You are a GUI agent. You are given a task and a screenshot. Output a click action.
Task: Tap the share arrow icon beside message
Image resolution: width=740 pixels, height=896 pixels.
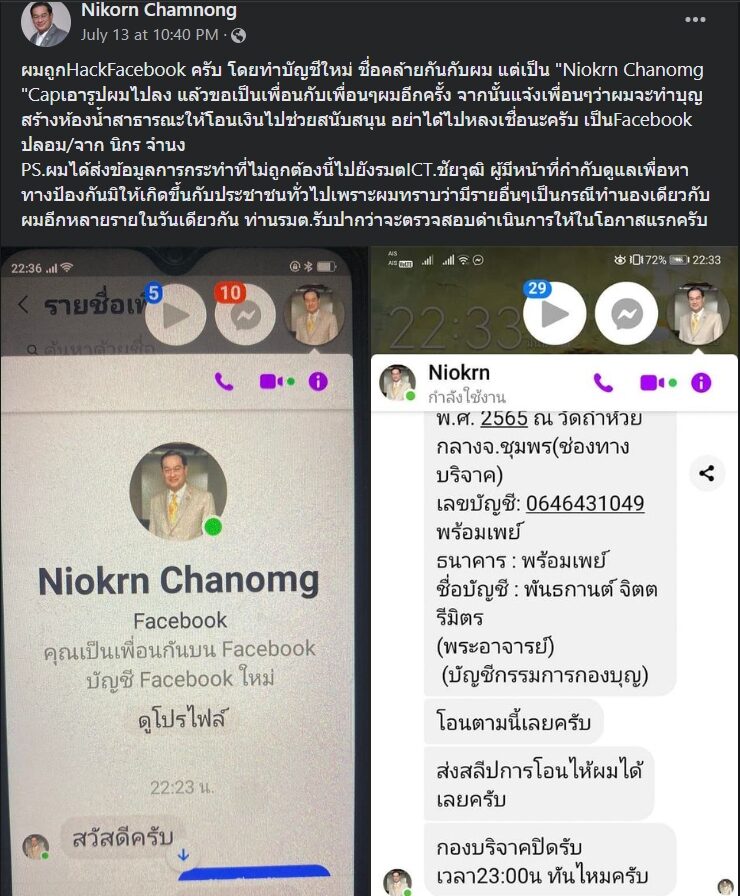pyautogui.click(x=707, y=473)
